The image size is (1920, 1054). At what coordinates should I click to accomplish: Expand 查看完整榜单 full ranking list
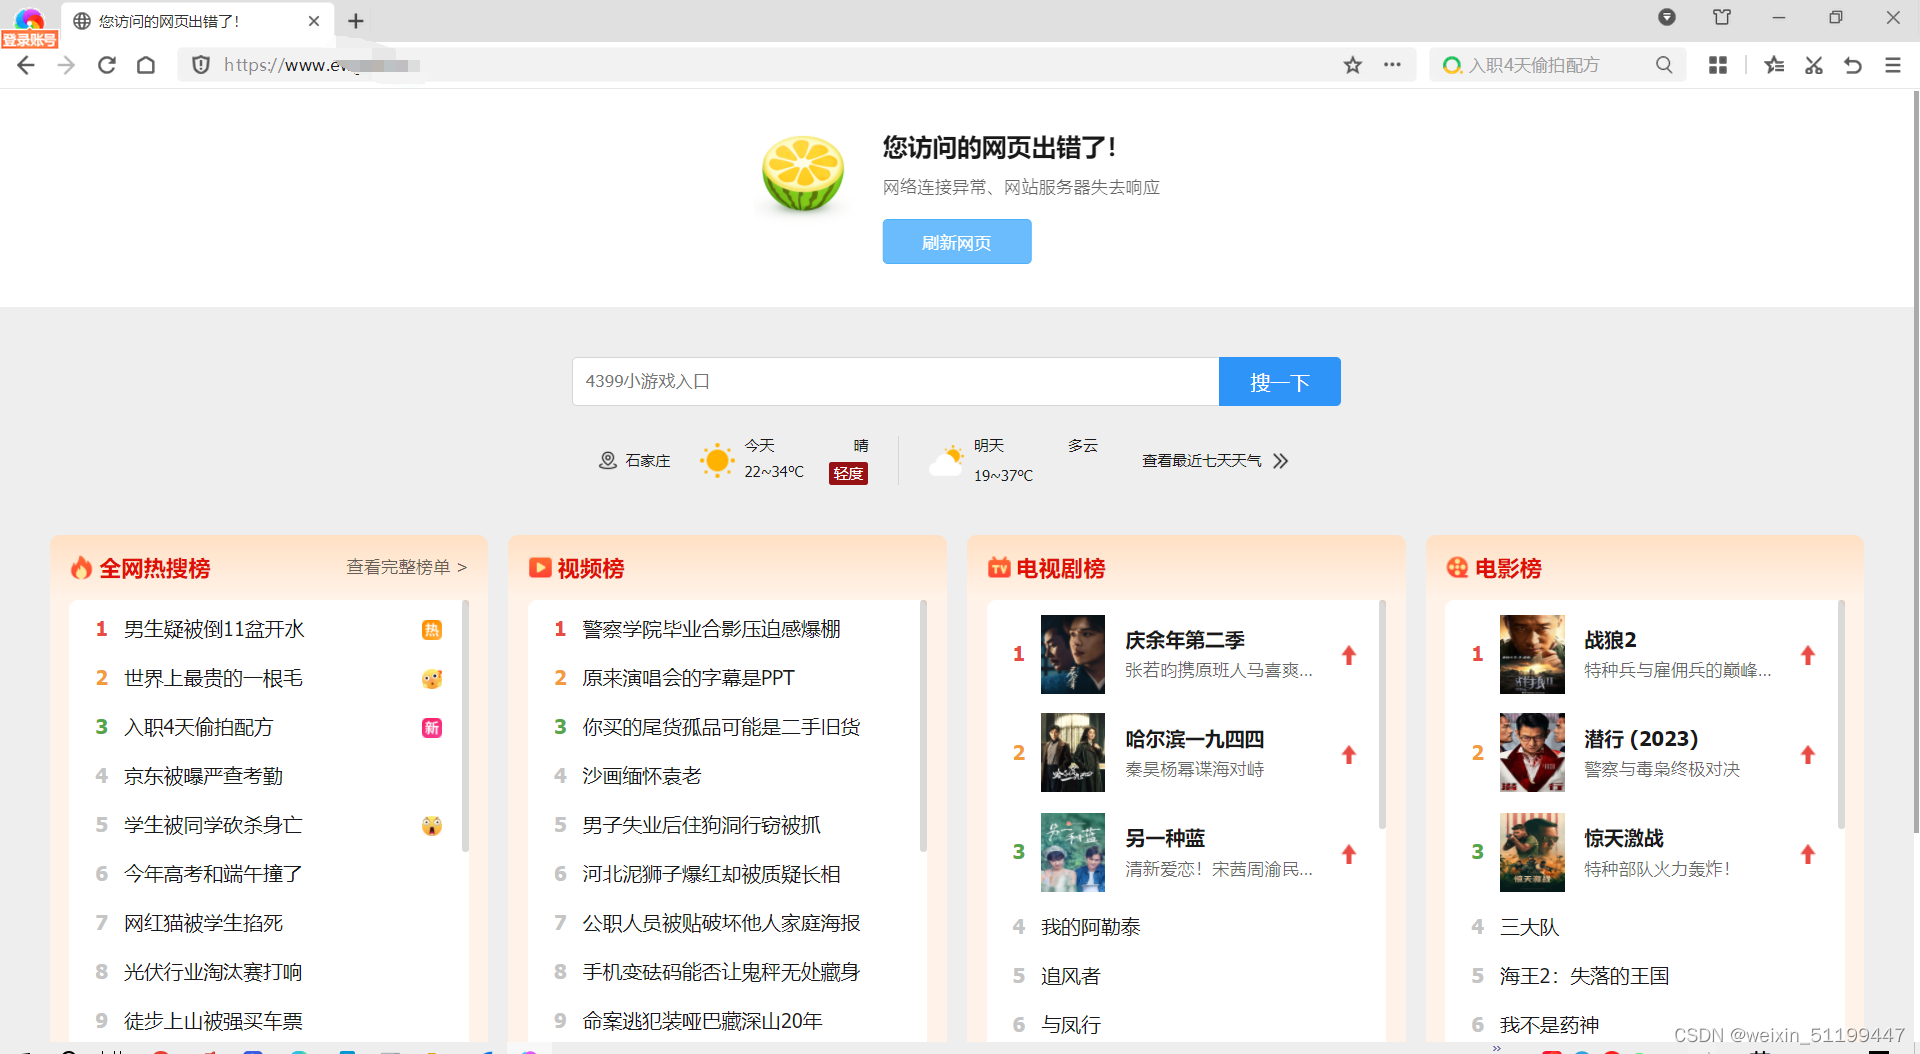(399, 566)
